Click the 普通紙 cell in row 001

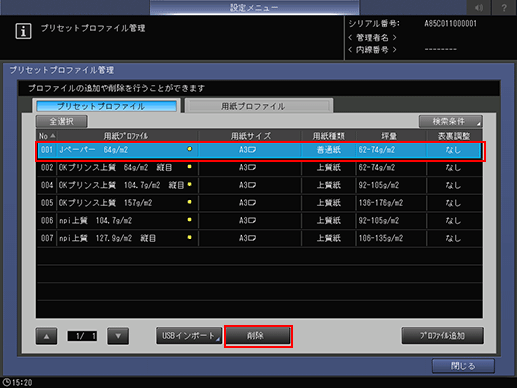(x=329, y=150)
